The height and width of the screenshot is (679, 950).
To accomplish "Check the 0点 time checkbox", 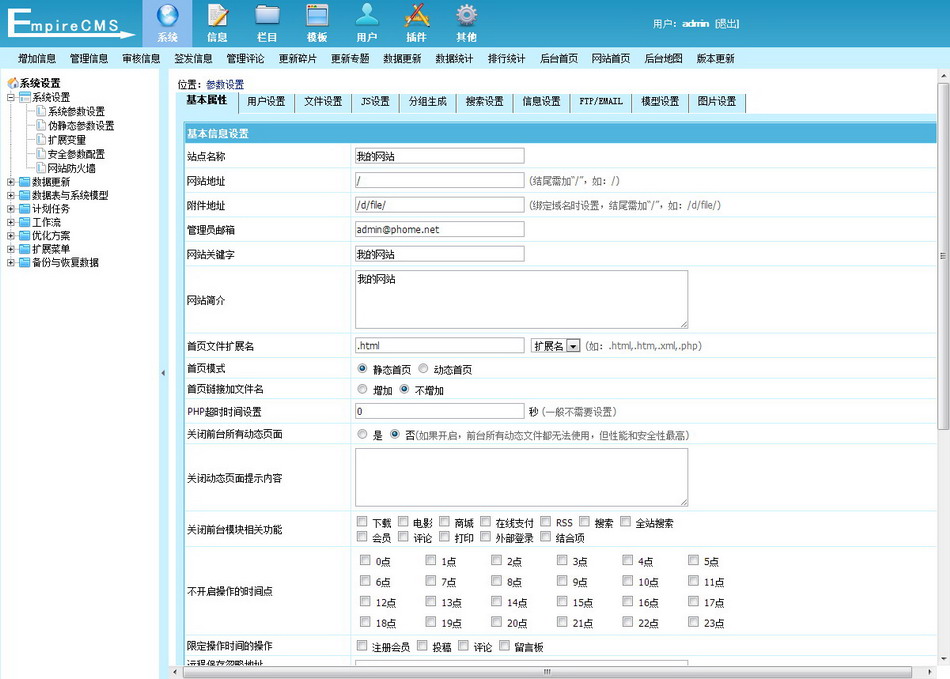I will click(x=365, y=560).
